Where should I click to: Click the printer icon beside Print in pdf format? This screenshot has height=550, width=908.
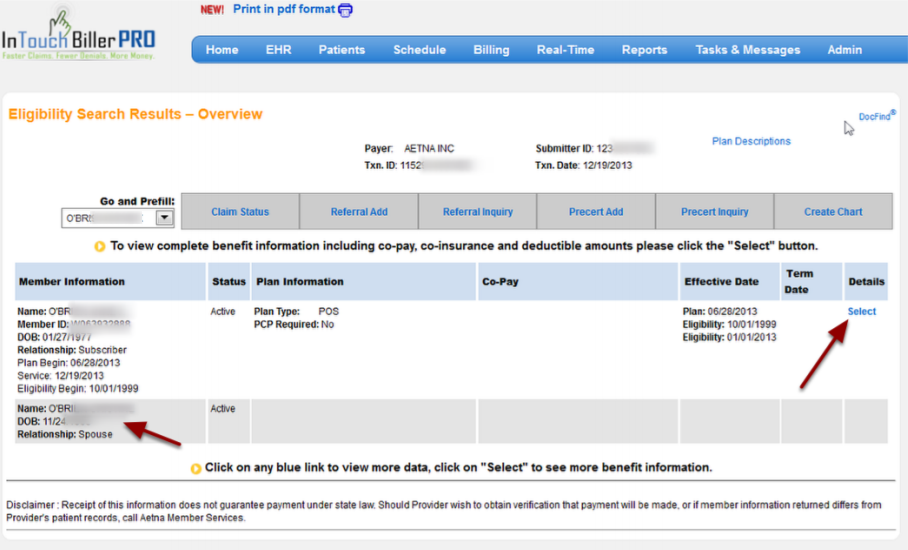click(346, 10)
